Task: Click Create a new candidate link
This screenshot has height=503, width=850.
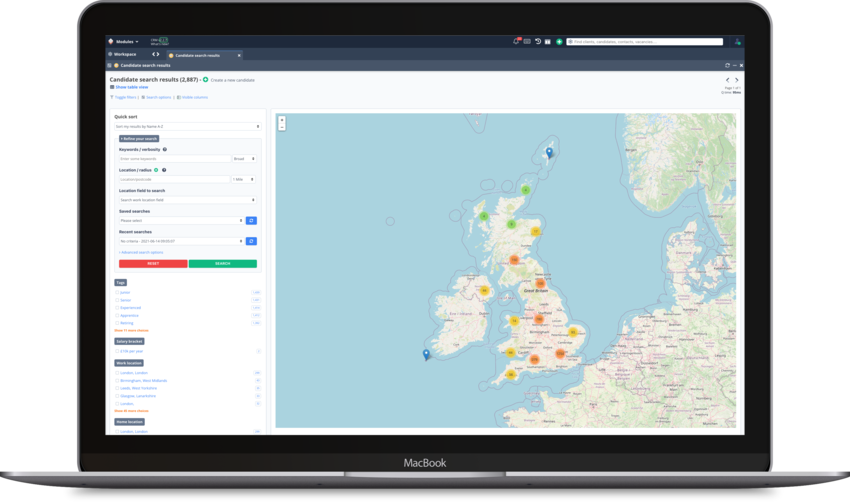Action: tap(233, 80)
